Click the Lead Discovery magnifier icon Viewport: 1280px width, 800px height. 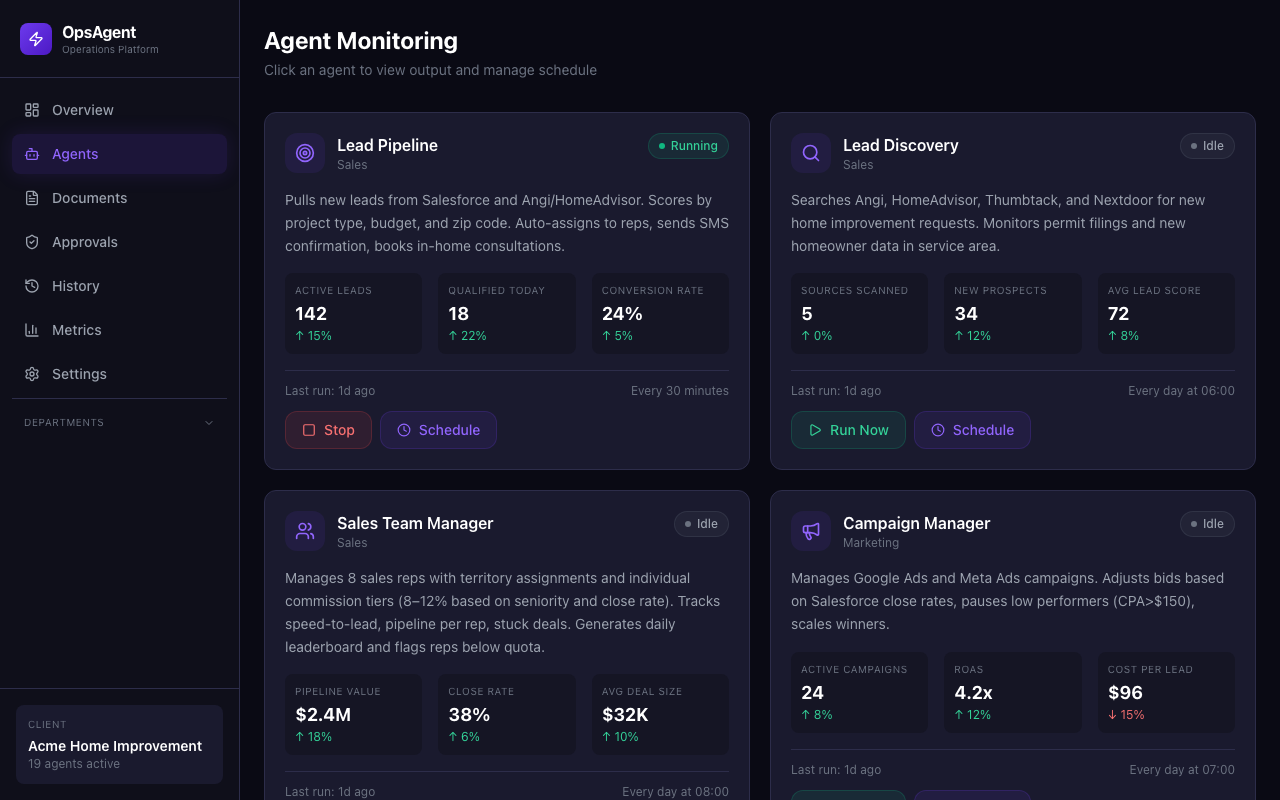point(810,153)
